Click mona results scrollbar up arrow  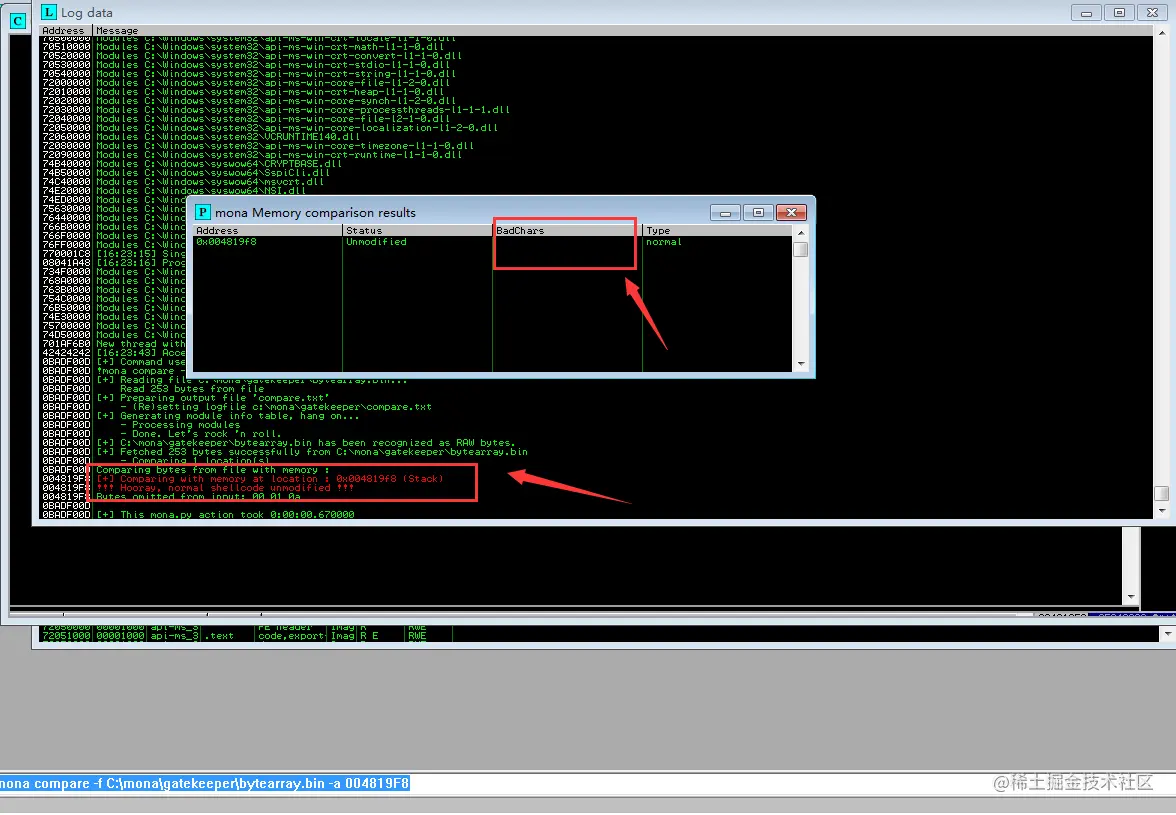click(800, 233)
